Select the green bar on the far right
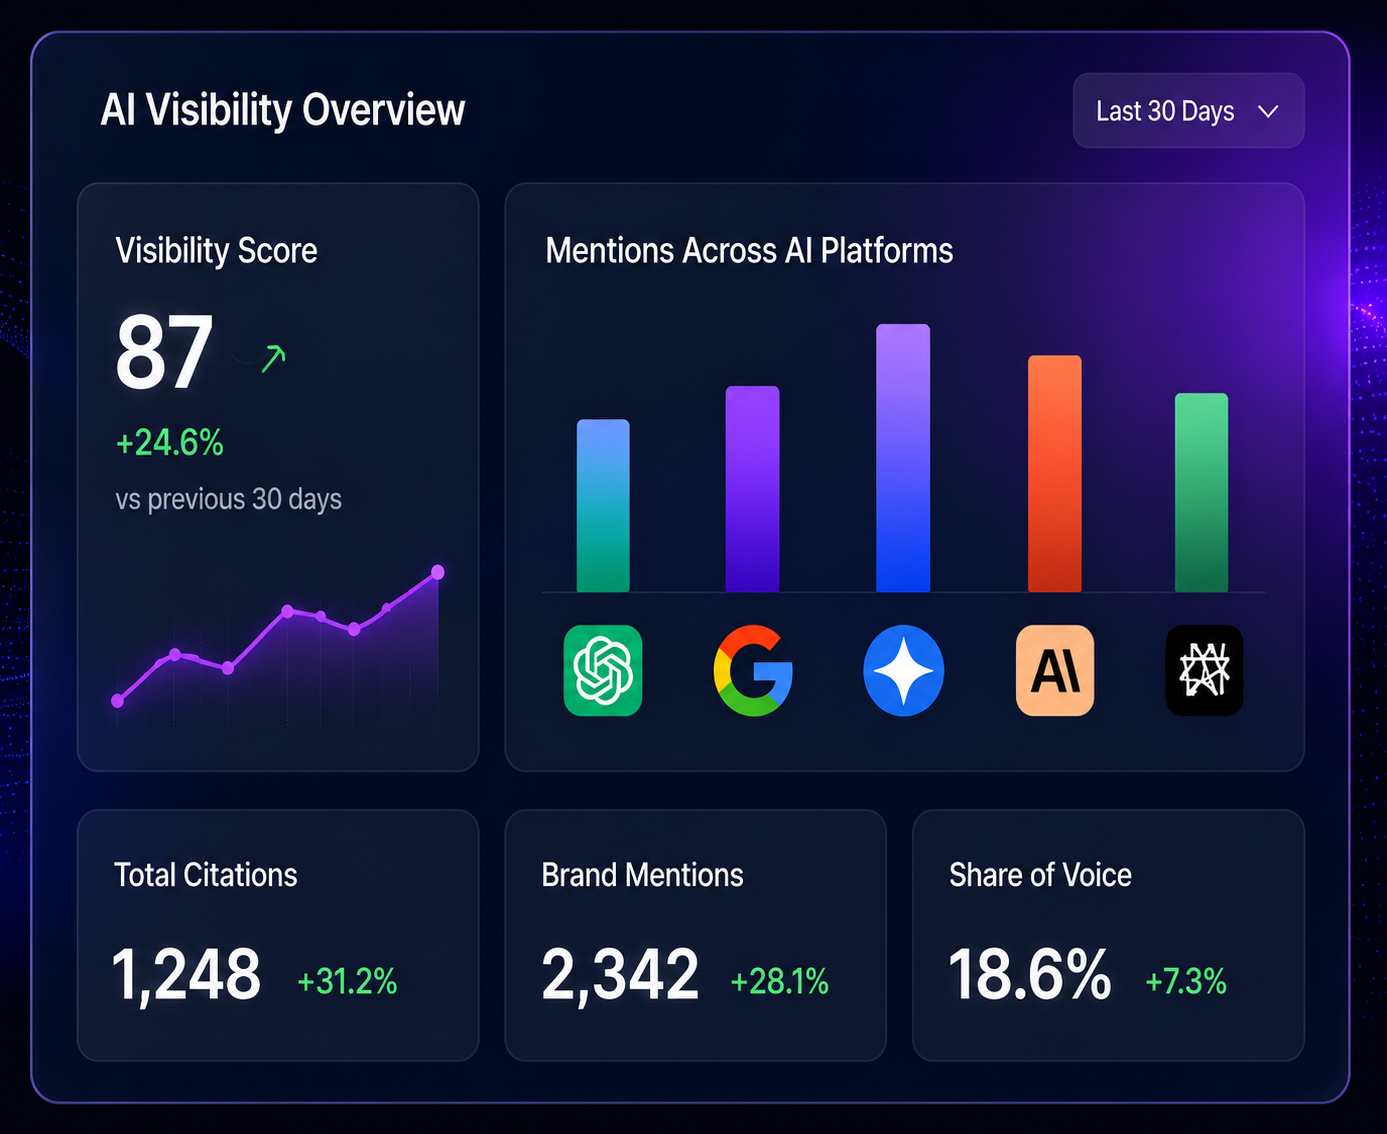The image size is (1387, 1134). click(1201, 492)
